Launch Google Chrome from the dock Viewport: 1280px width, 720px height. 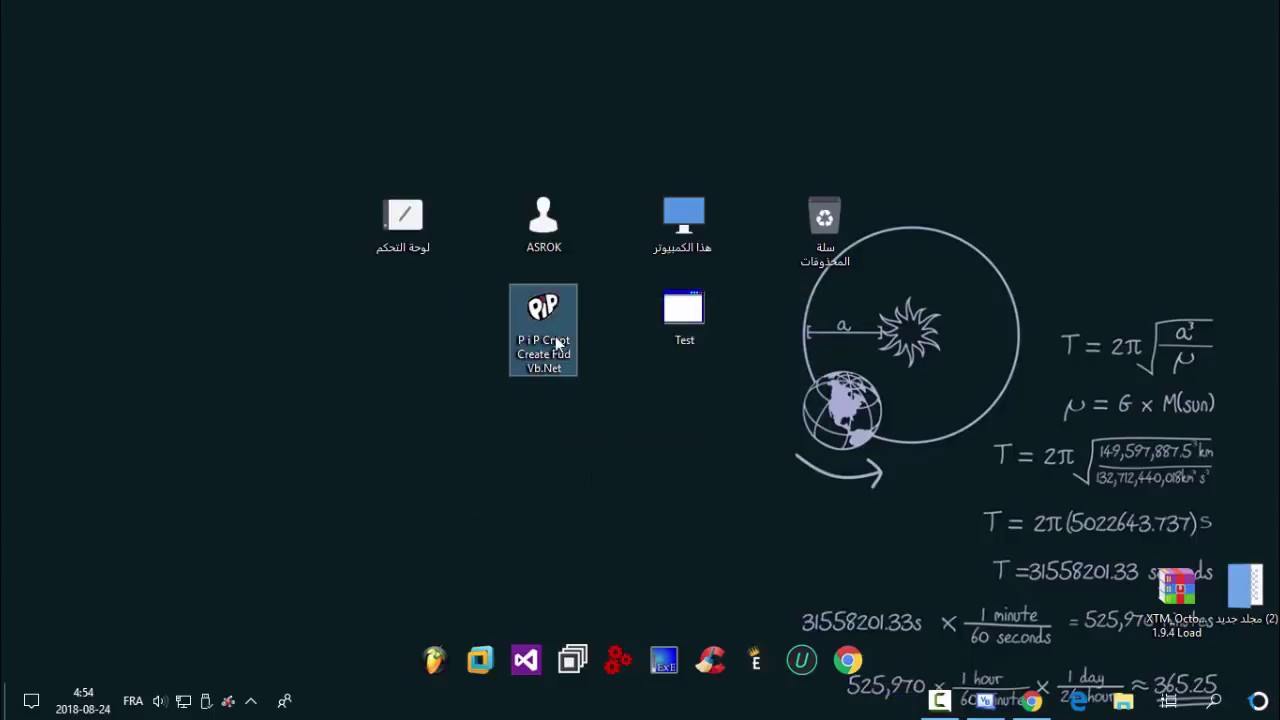(x=848, y=660)
